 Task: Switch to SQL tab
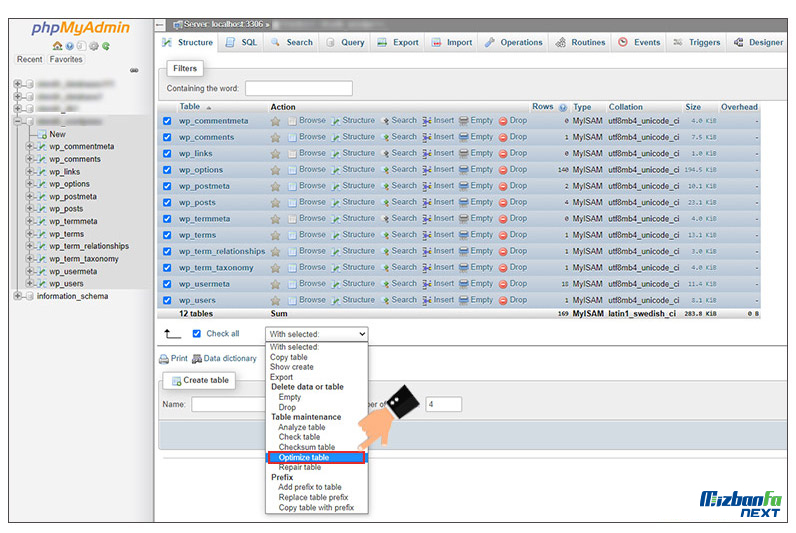point(242,43)
